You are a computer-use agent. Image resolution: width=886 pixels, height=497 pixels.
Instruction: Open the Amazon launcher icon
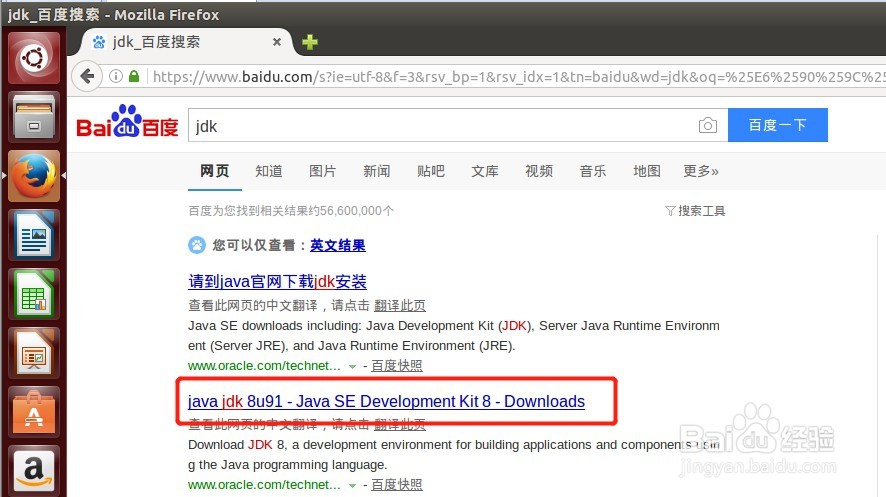pos(34,471)
